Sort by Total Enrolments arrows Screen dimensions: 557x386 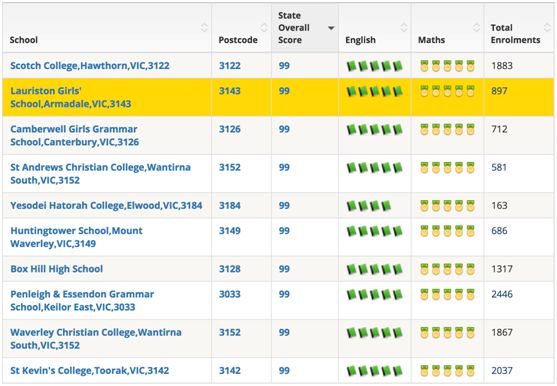coord(547,27)
